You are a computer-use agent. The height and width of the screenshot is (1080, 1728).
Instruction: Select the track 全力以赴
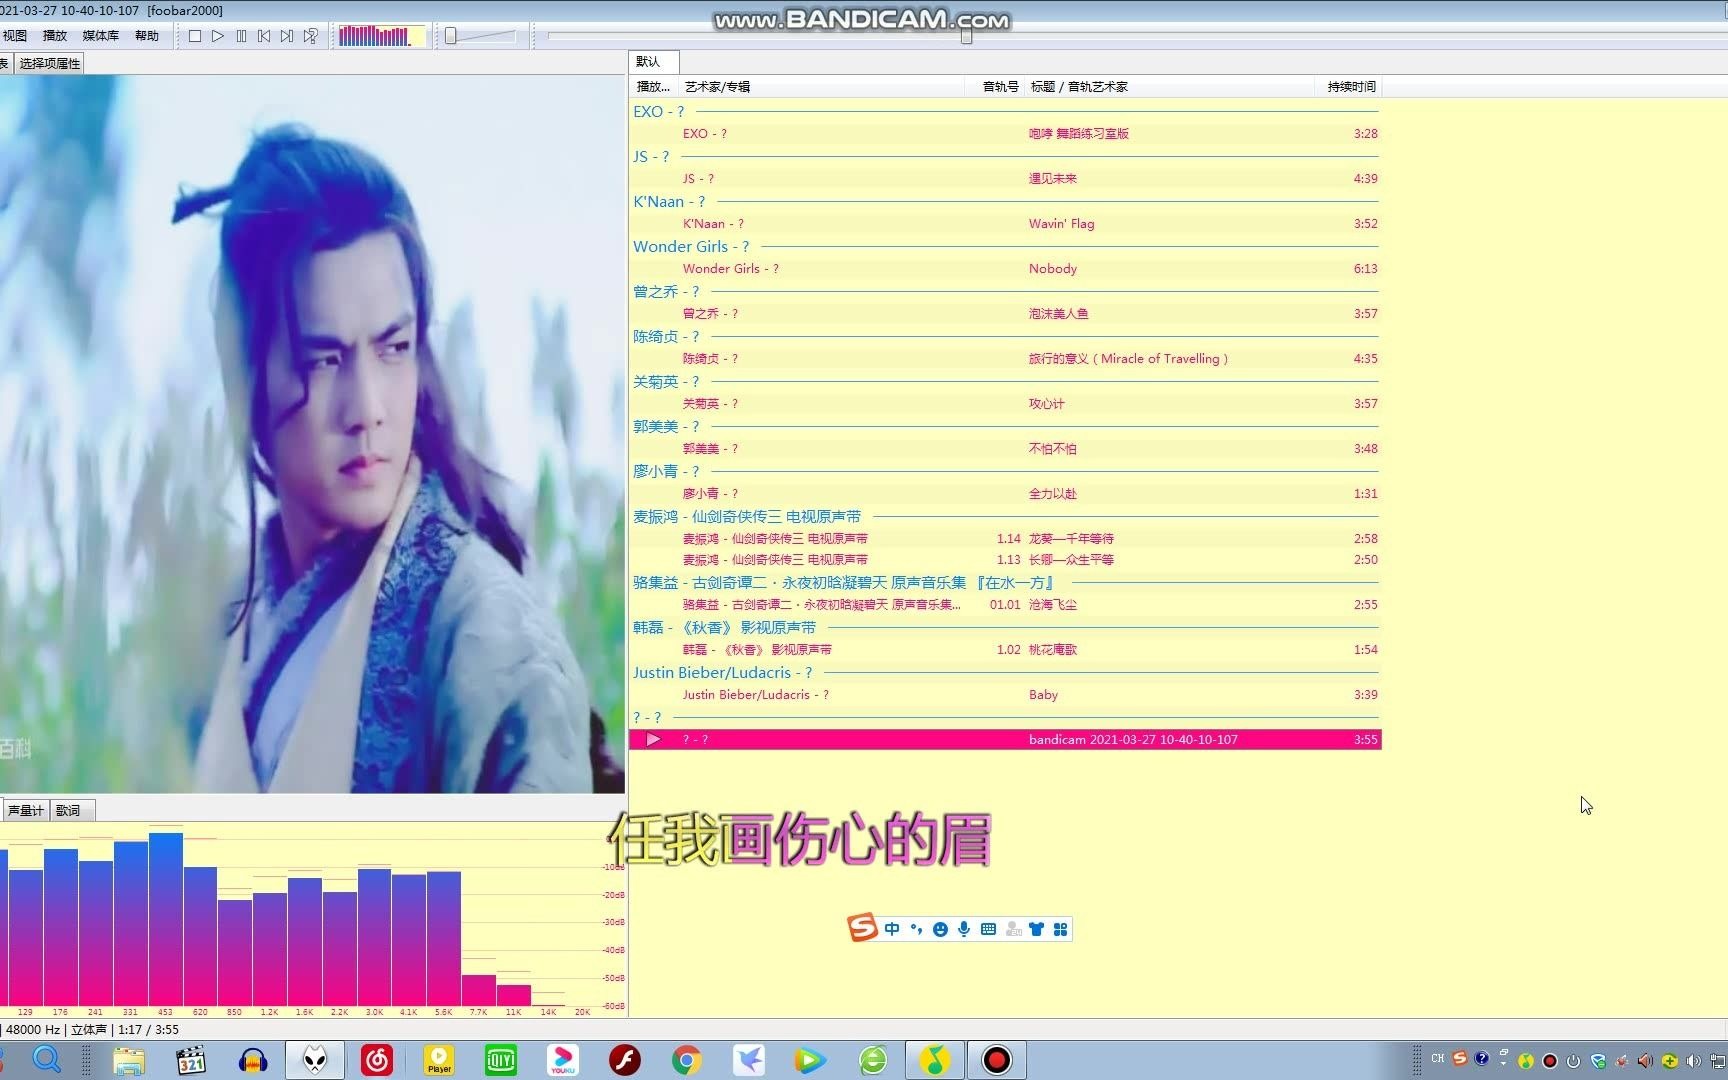pos(1005,494)
